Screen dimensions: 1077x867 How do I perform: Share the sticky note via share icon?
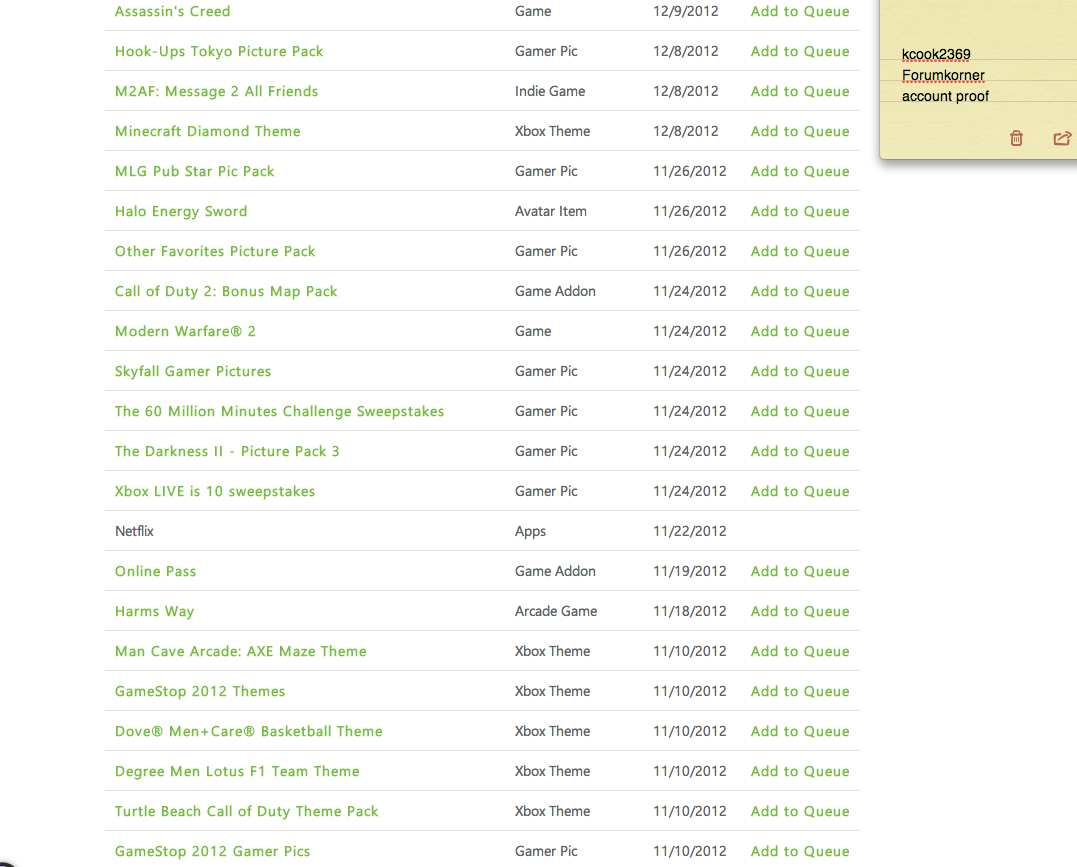click(x=1062, y=138)
